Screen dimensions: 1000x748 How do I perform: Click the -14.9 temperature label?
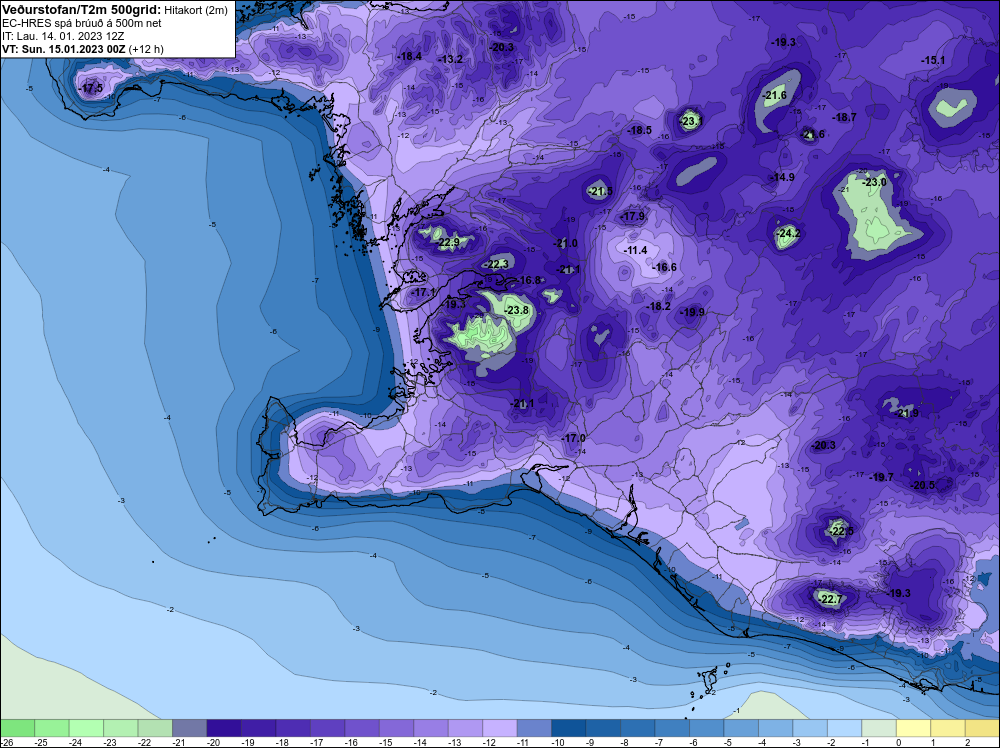pos(783,177)
